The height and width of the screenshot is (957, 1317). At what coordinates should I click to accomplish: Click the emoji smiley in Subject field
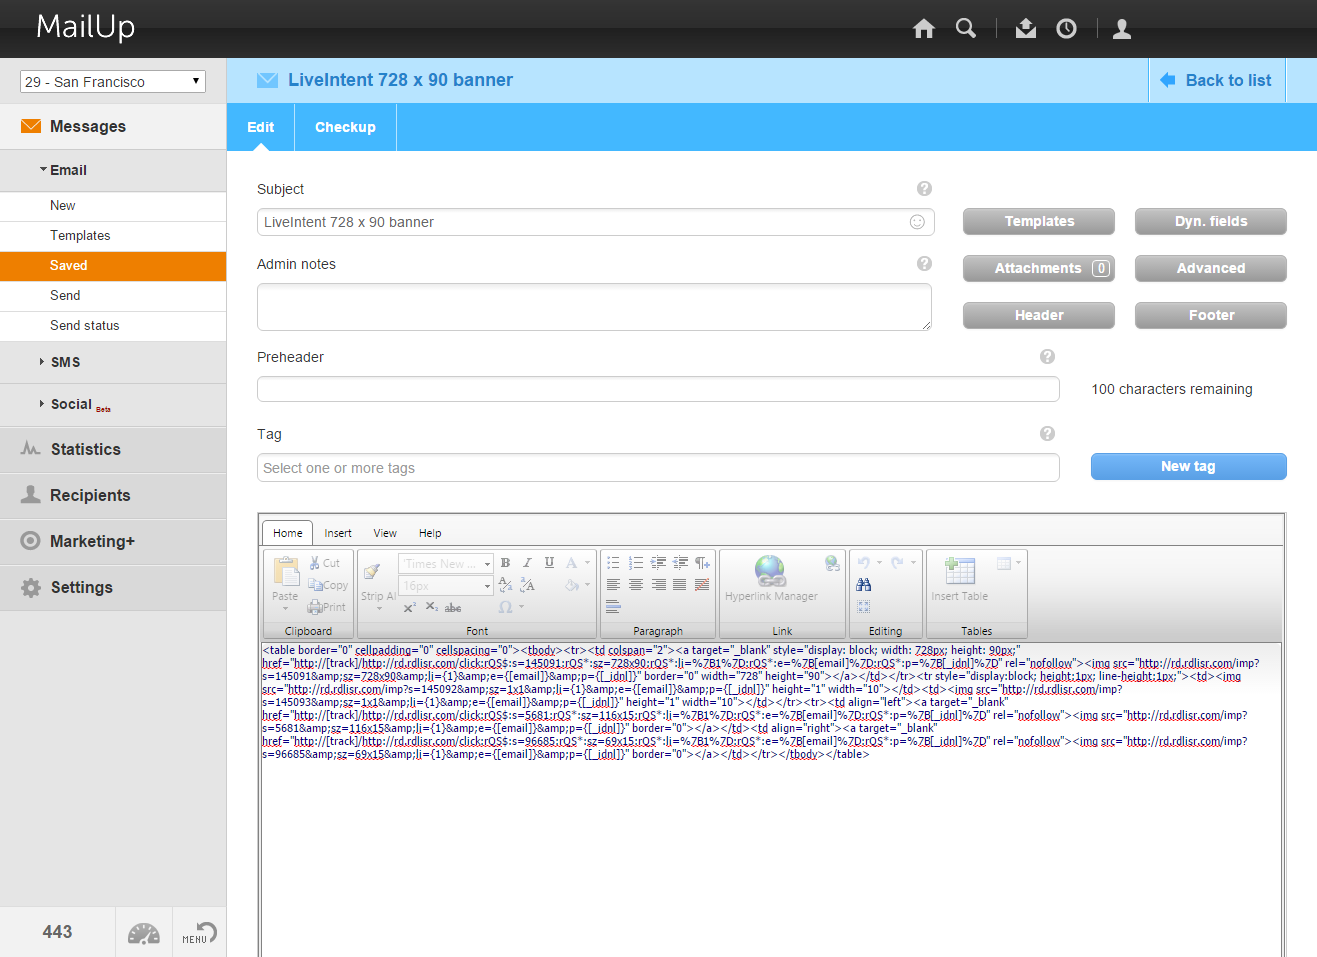pos(916,222)
